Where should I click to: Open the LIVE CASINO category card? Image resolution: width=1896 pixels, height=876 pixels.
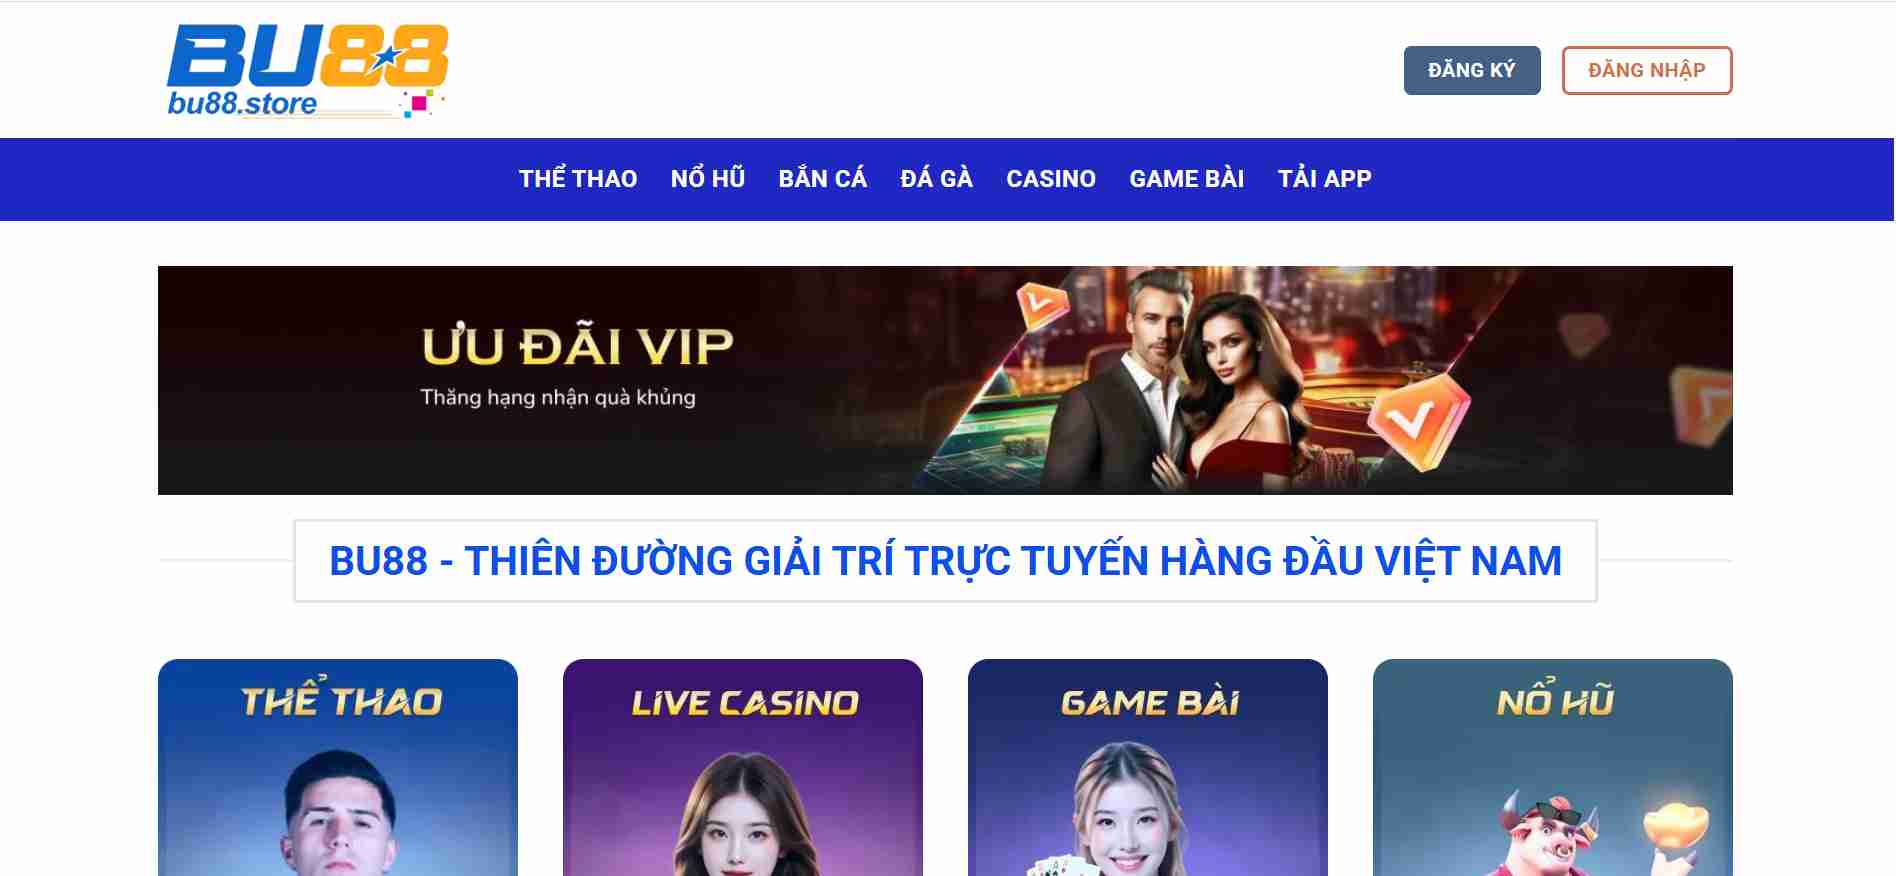click(743, 767)
